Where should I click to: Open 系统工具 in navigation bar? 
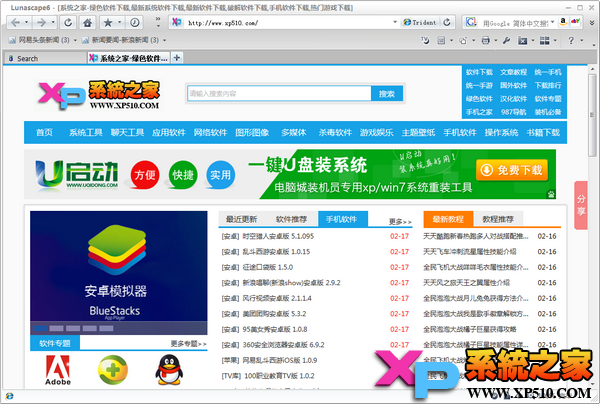point(86,133)
